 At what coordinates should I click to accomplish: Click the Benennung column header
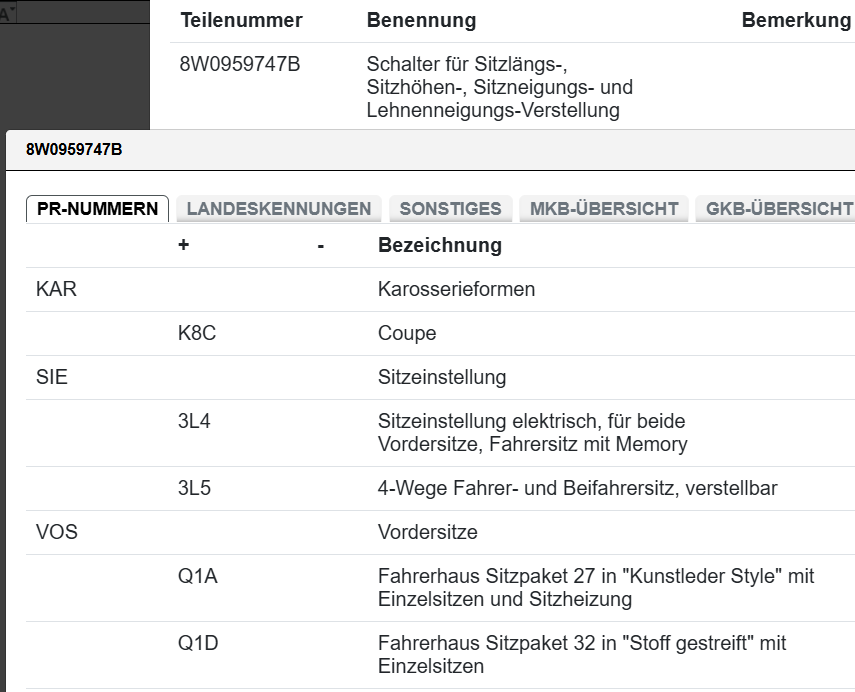coord(421,21)
